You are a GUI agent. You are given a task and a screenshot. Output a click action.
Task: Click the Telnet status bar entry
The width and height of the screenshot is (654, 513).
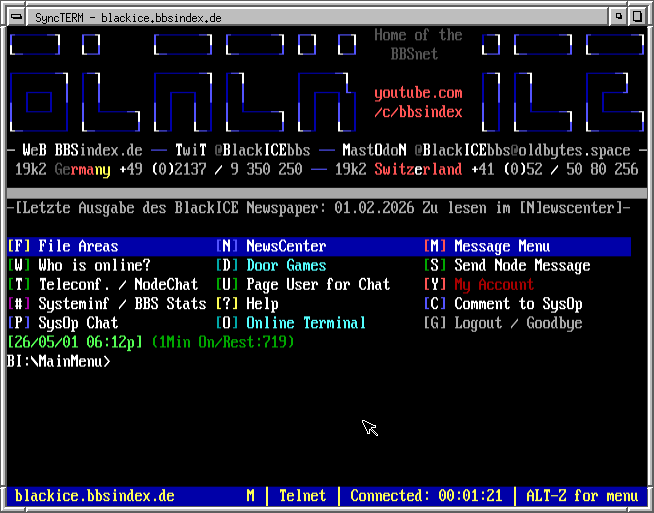(x=303, y=495)
